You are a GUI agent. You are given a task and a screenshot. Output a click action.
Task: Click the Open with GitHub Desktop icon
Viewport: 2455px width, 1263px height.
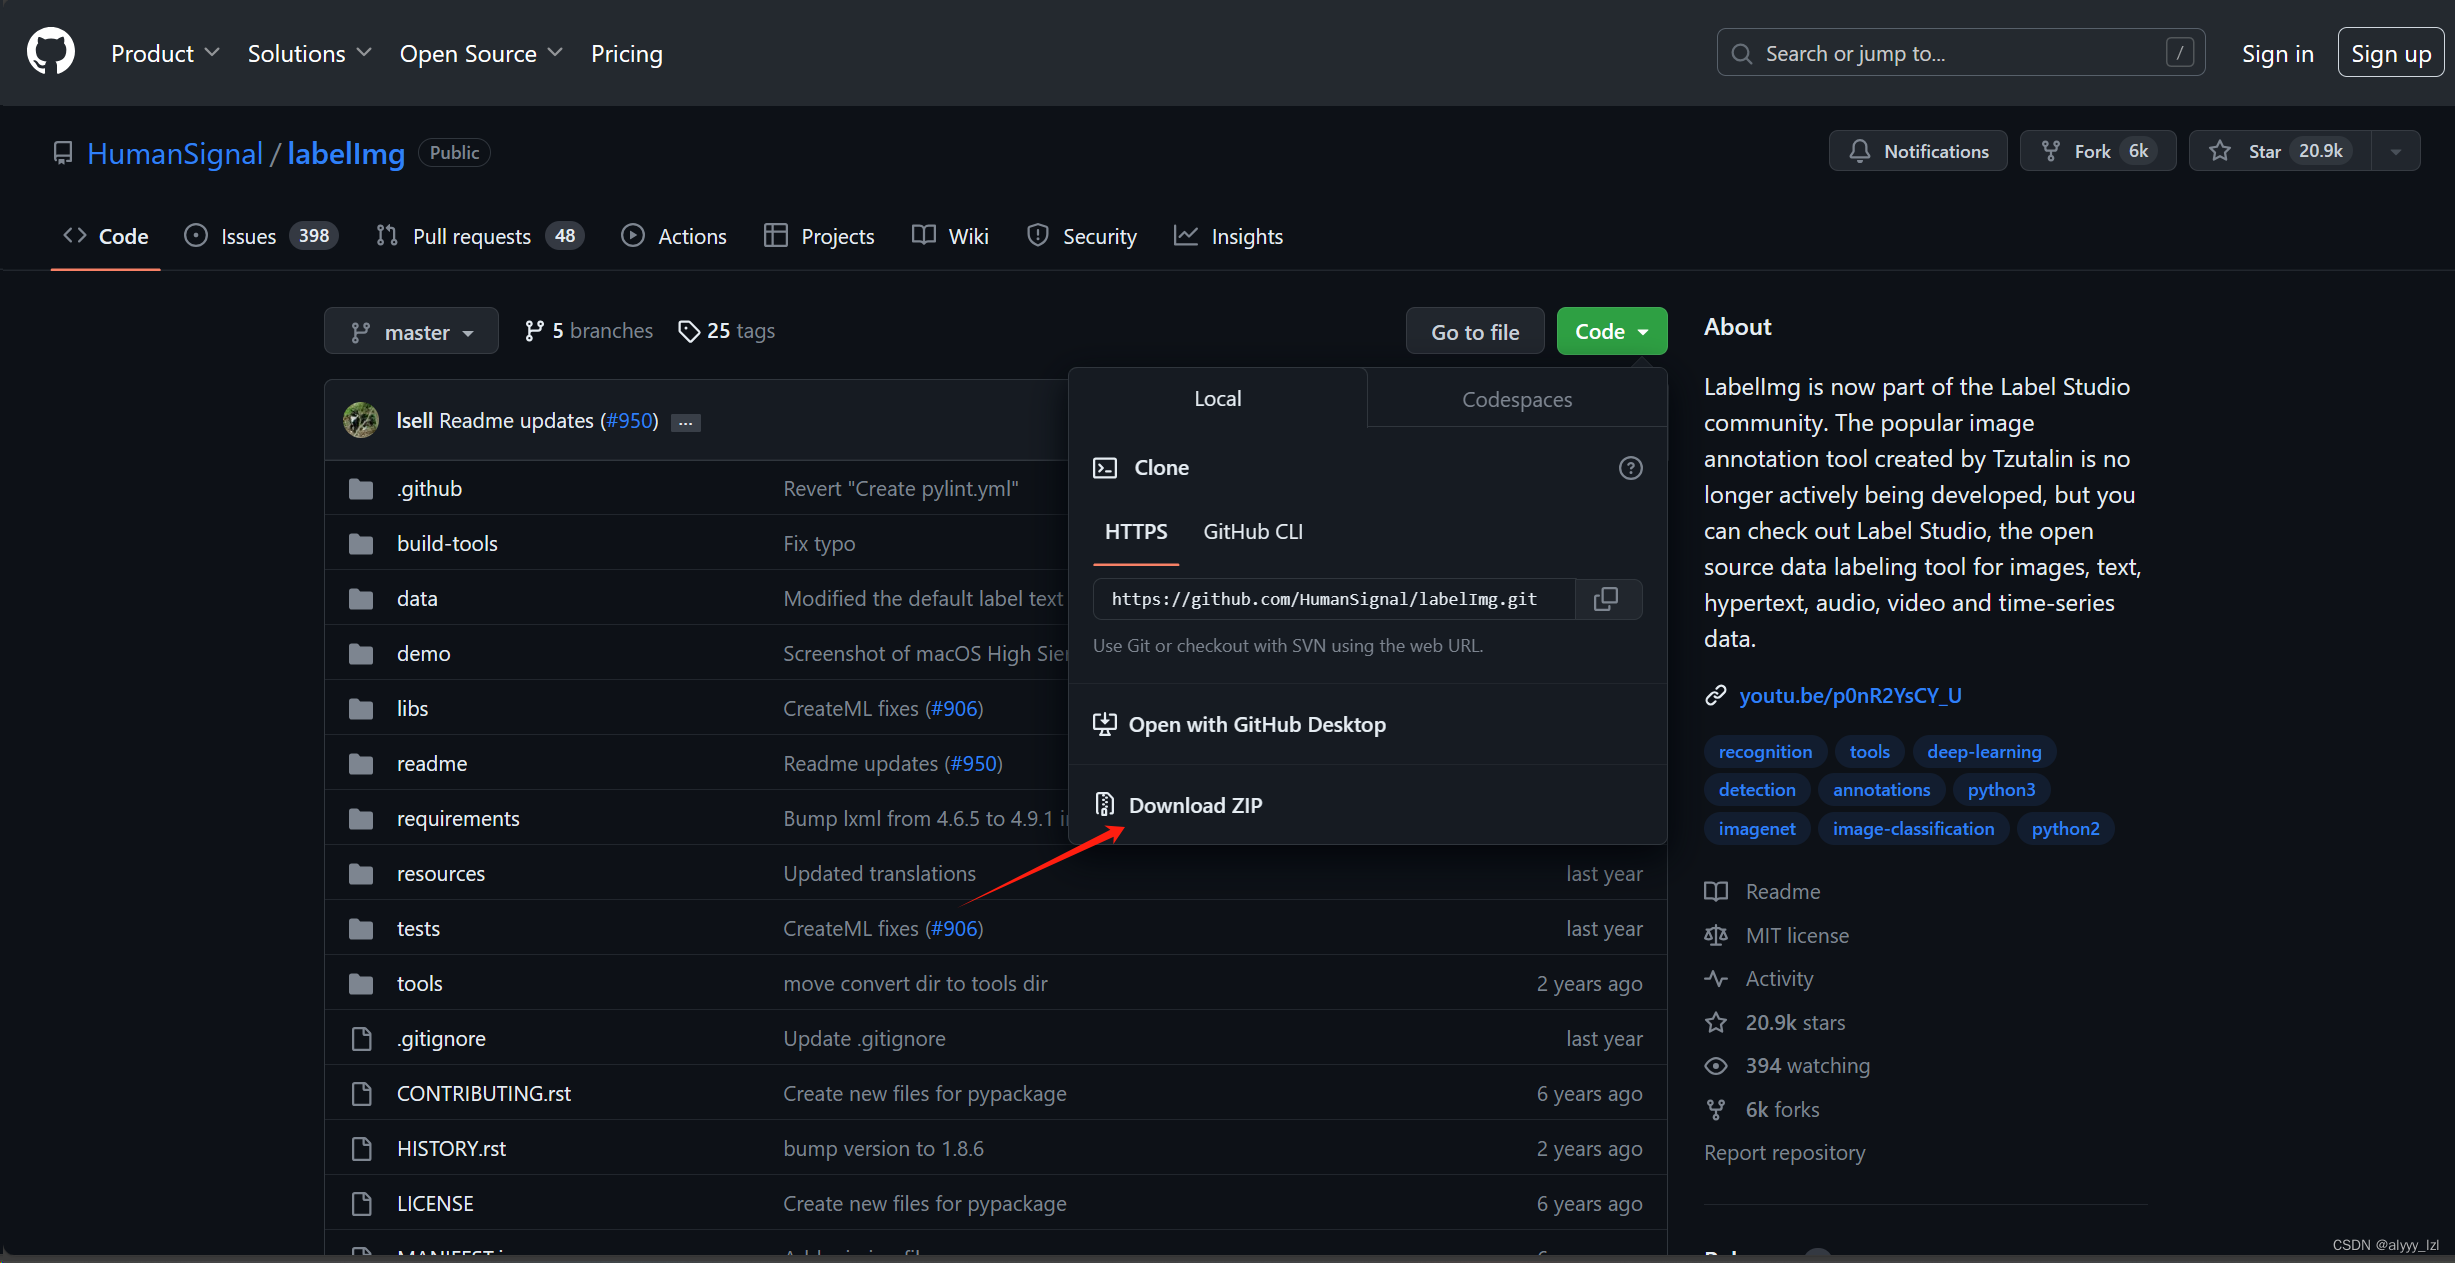(x=1104, y=724)
